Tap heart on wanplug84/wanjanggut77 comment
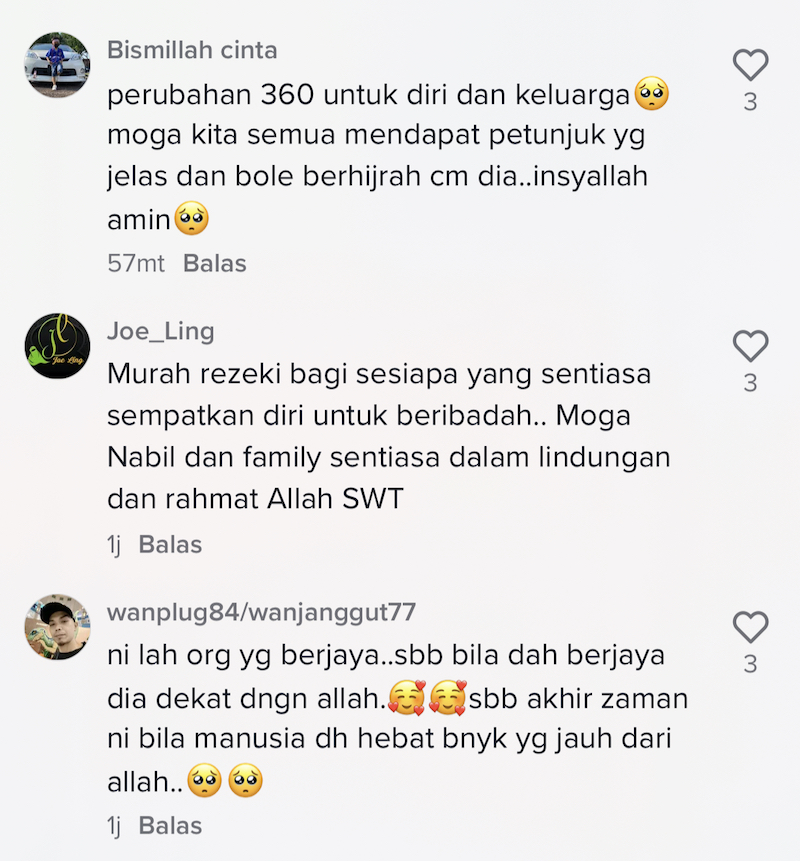This screenshot has height=861, width=800. 750,627
